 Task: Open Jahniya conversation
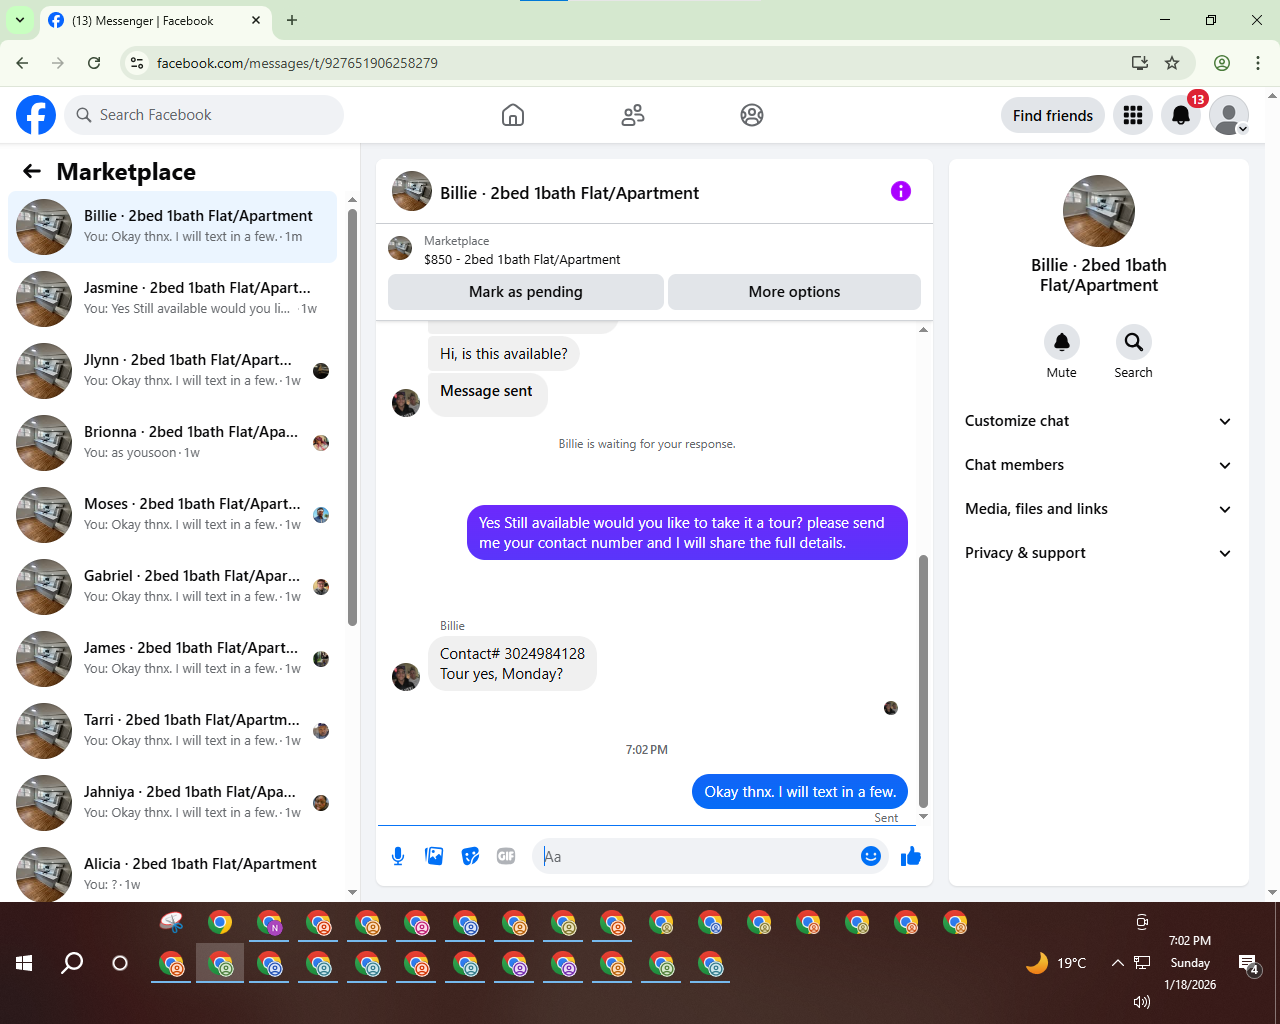(172, 803)
